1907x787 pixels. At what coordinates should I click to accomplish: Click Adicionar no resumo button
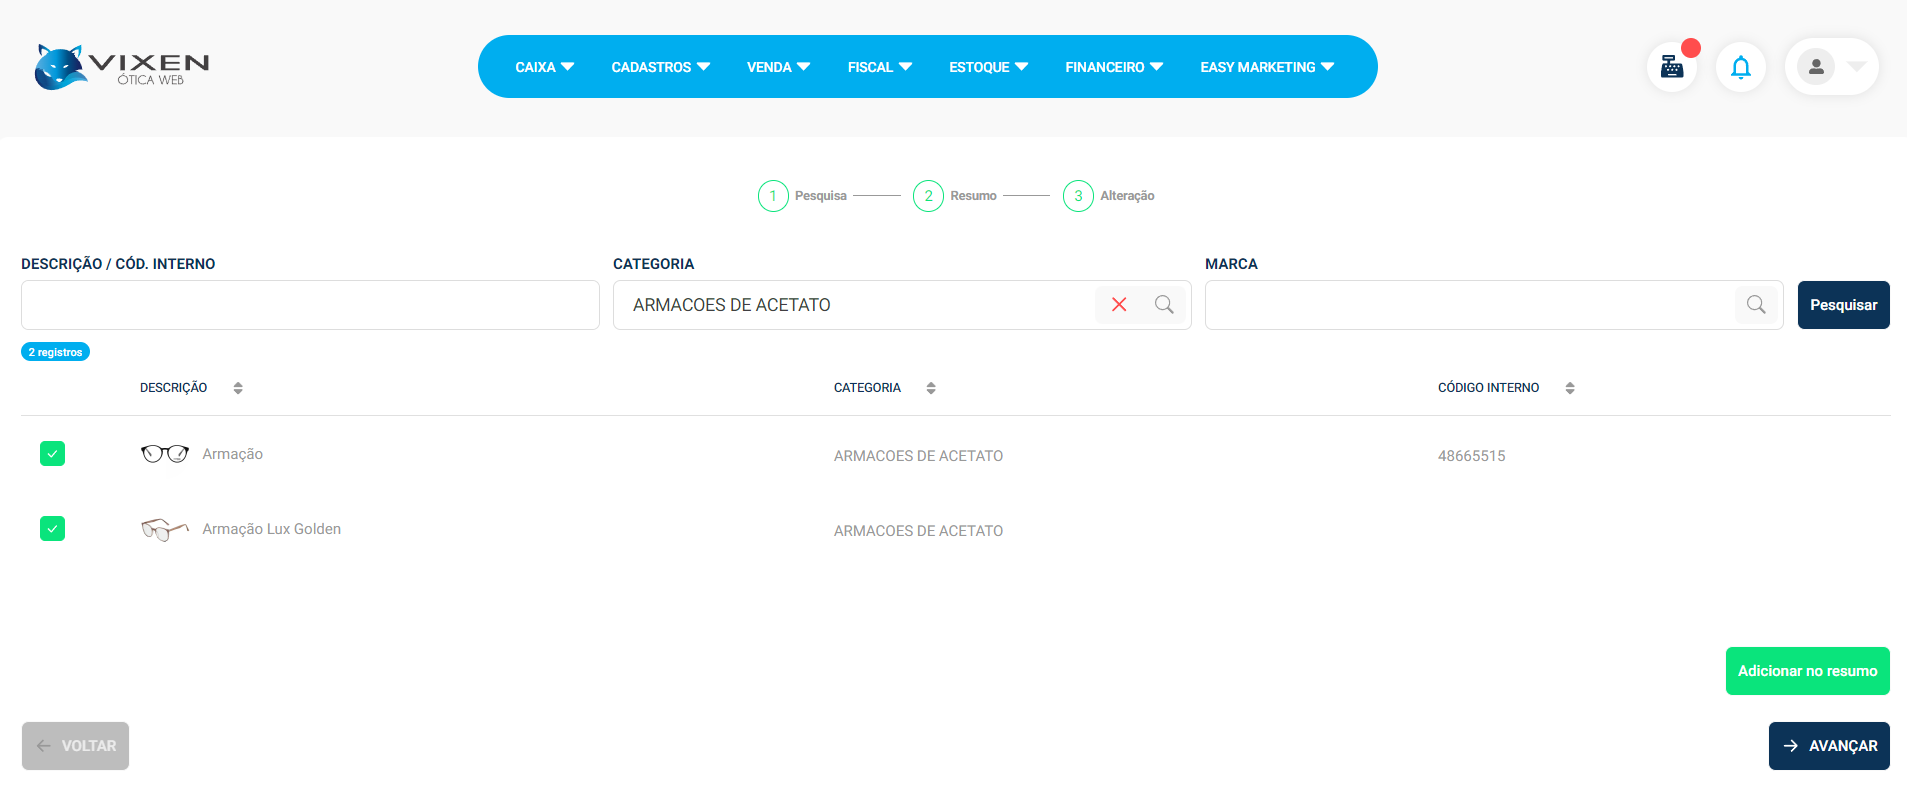point(1807,671)
